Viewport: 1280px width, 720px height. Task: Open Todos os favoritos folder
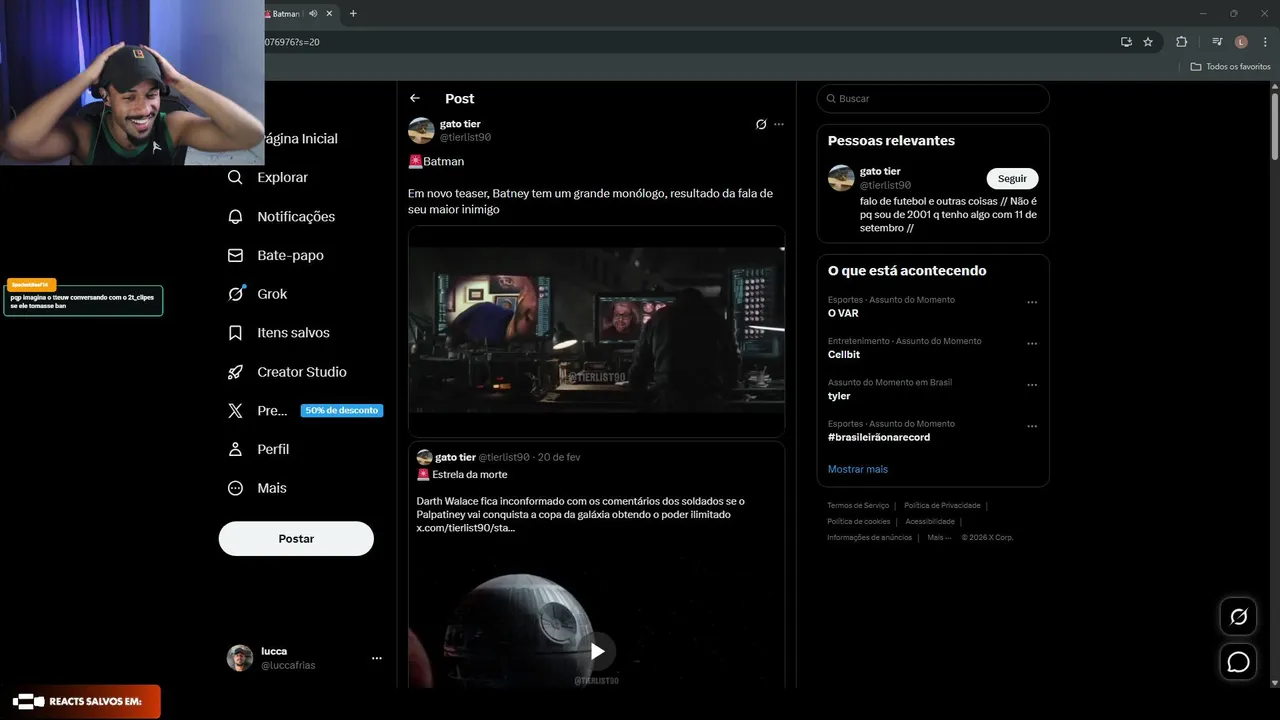[x=1230, y=67]
